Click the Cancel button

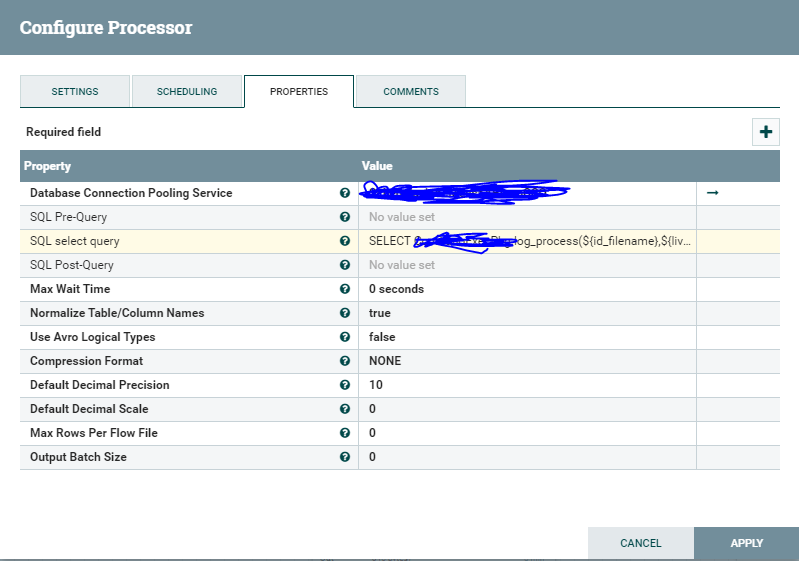641,543
